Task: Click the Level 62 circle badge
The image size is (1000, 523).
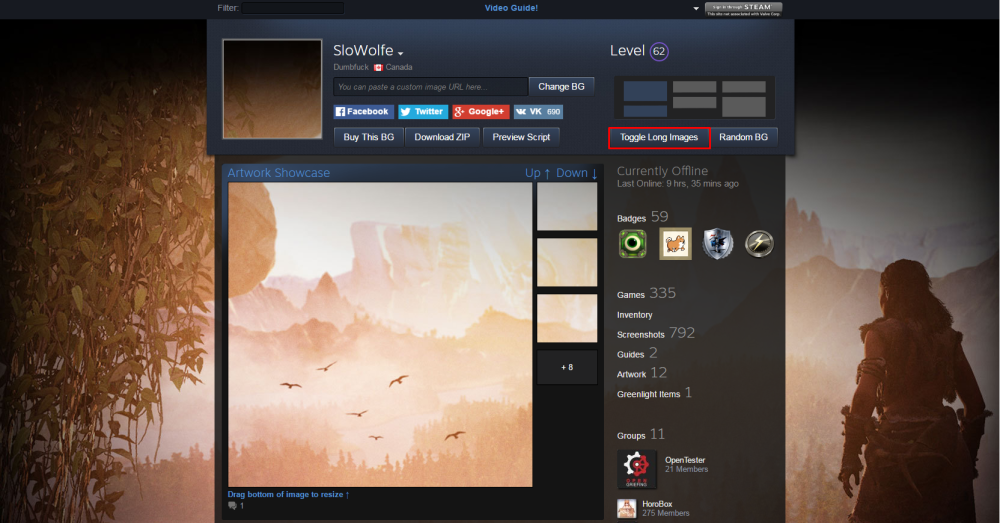Action: (x=659, y=51)
